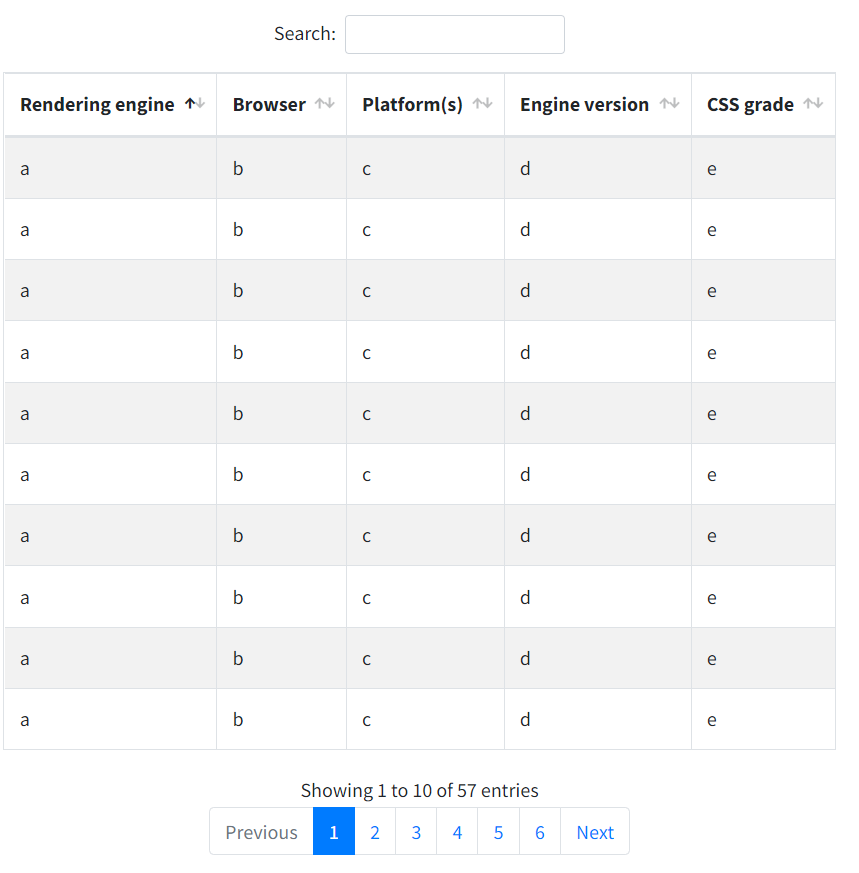This screenshot has height=873, width=859.
Task: Click the CSS grade sort icon
Action: click(813, 104)
